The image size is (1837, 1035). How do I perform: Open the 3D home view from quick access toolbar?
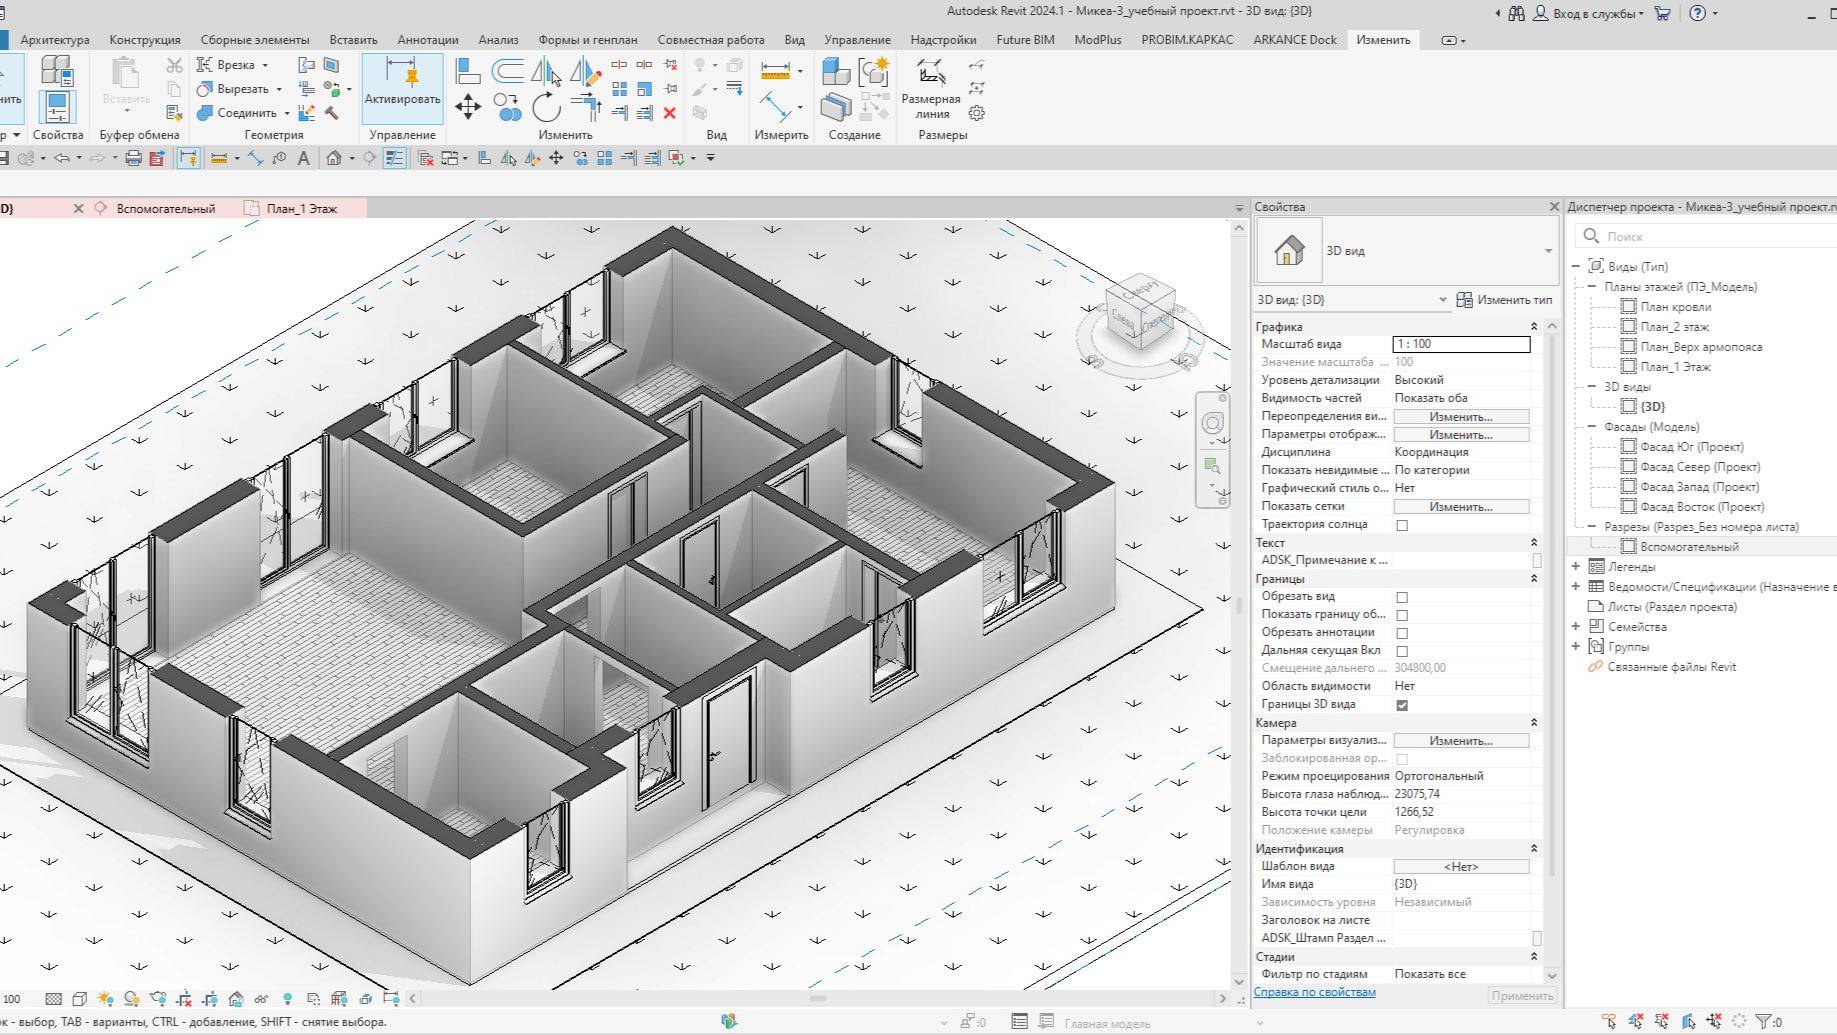click(336, 157)
